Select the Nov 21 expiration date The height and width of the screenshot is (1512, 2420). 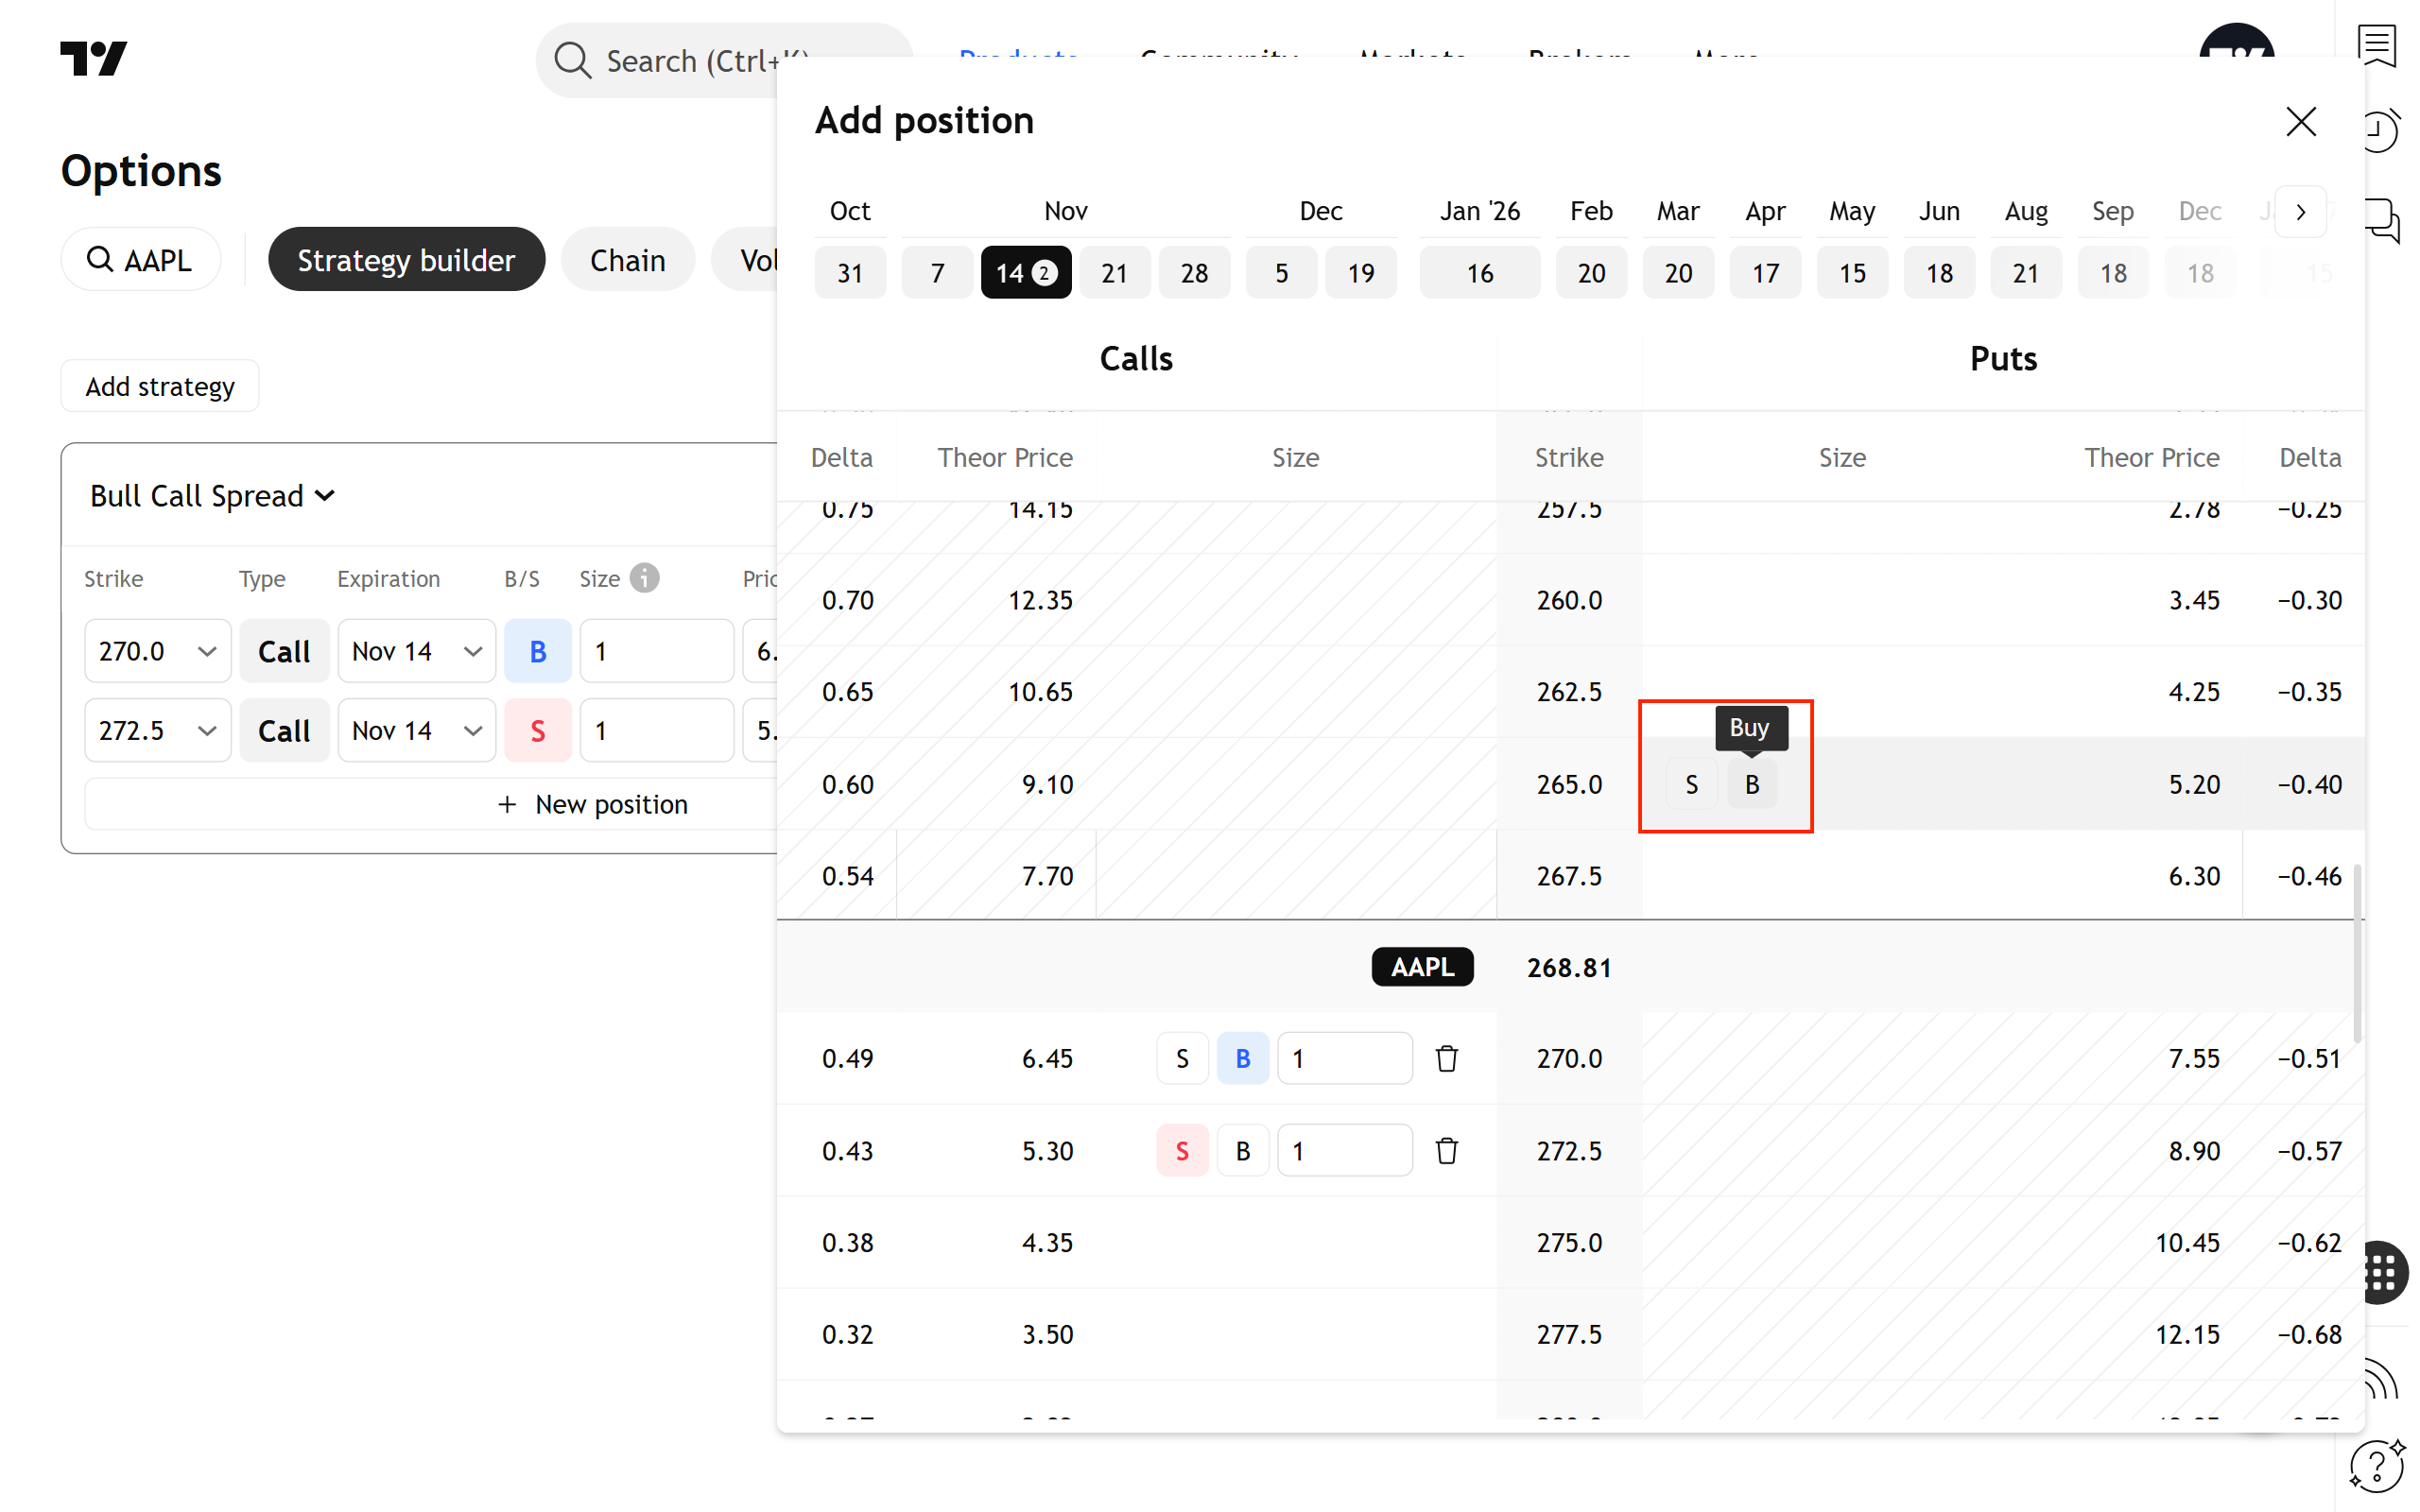coord(1114,272)
